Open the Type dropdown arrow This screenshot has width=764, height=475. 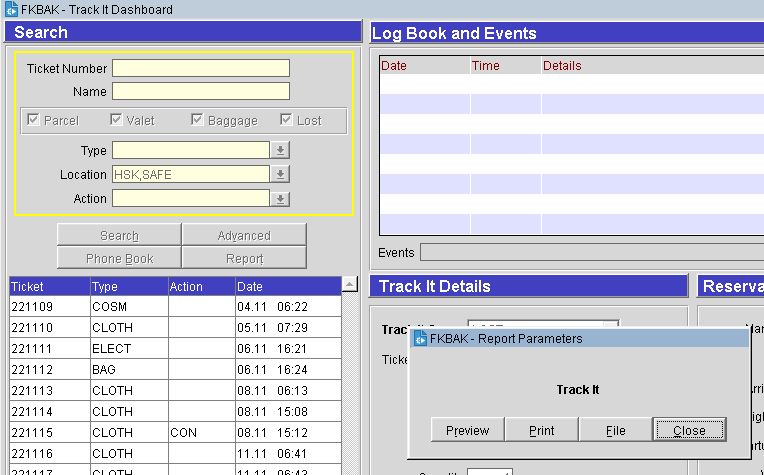tap(281, 150)
